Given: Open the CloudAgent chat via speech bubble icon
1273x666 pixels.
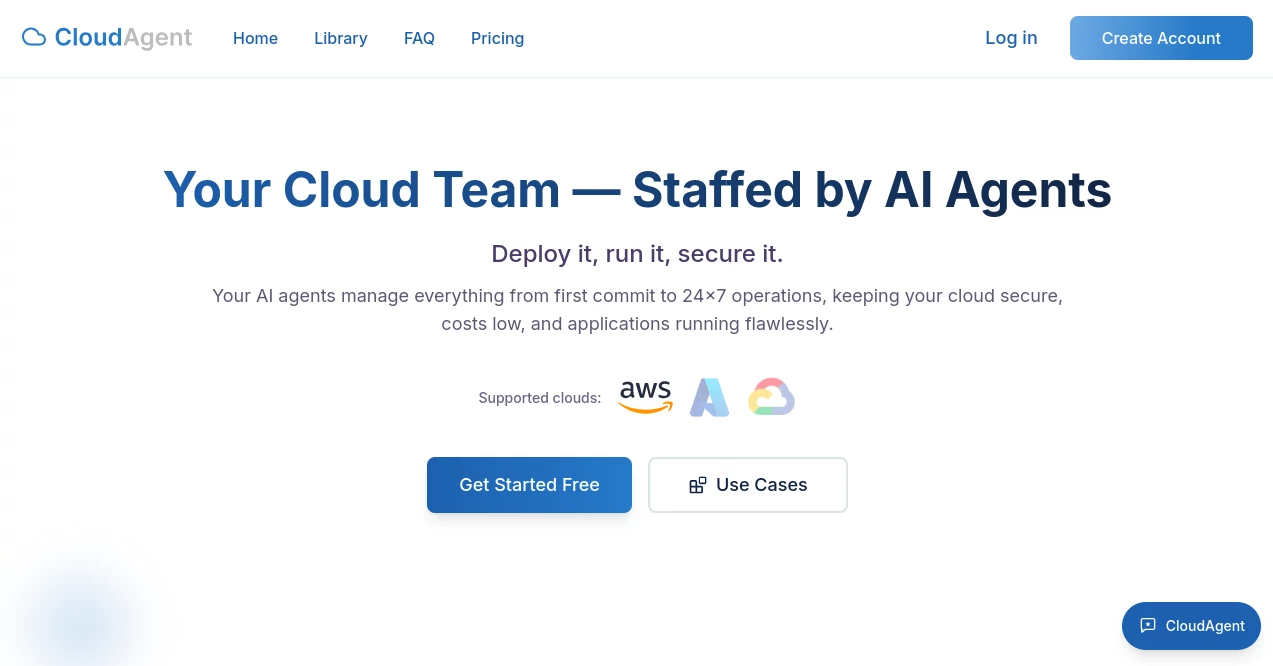Looking at the screenshot, I should (1147, 626).
